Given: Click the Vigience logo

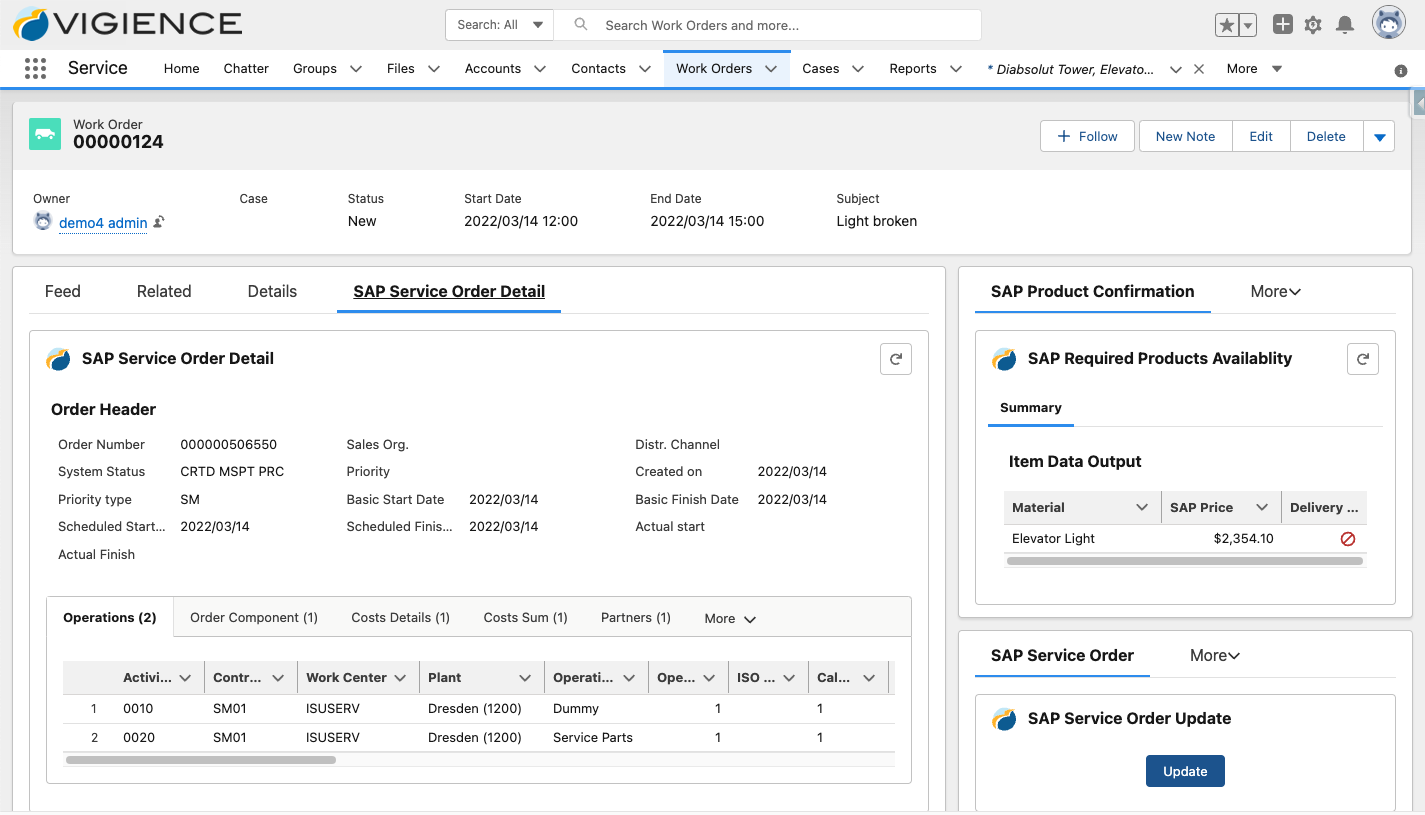Looking at the screenshot, I should [127, 24].
